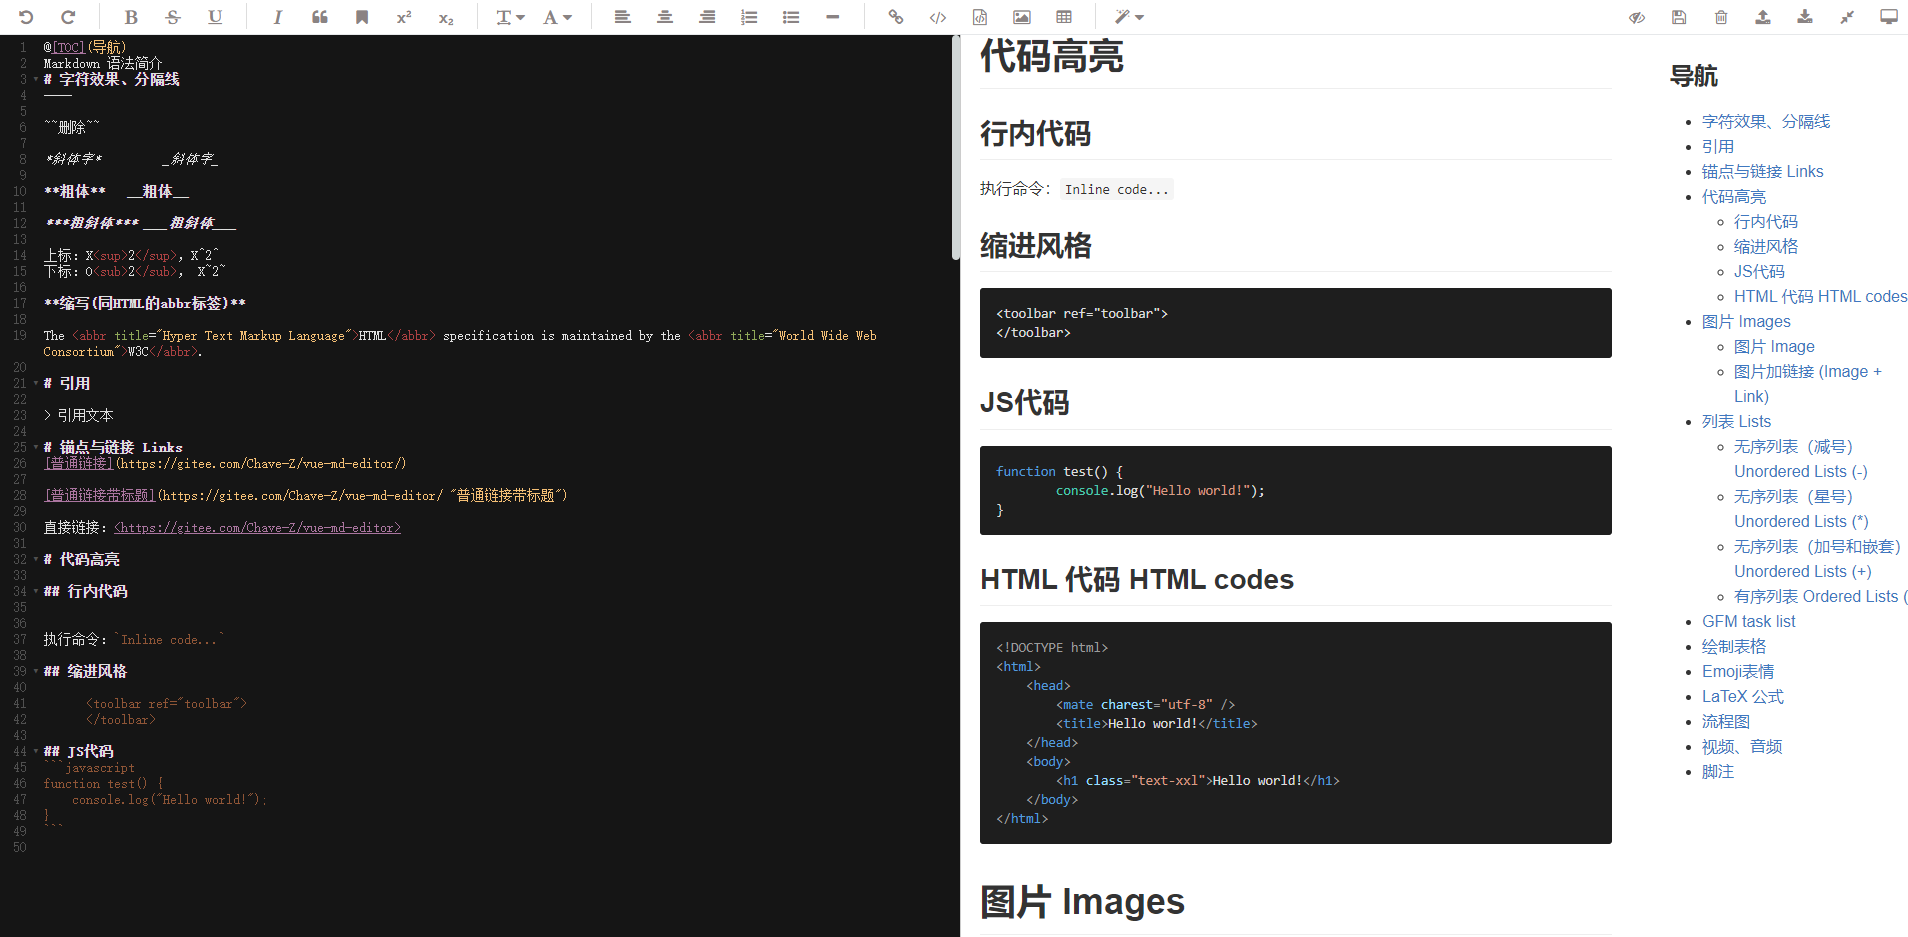This screenshot has width=1908, height=937.
Task: Apply underline formatting with U icon
Action: coord(215,17)
